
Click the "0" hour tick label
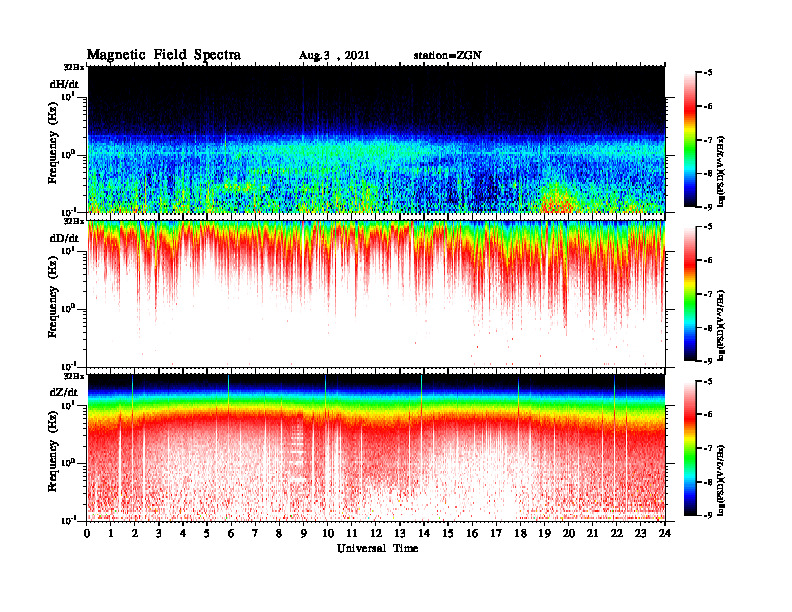pyautogui.click(x=87, y=533)
